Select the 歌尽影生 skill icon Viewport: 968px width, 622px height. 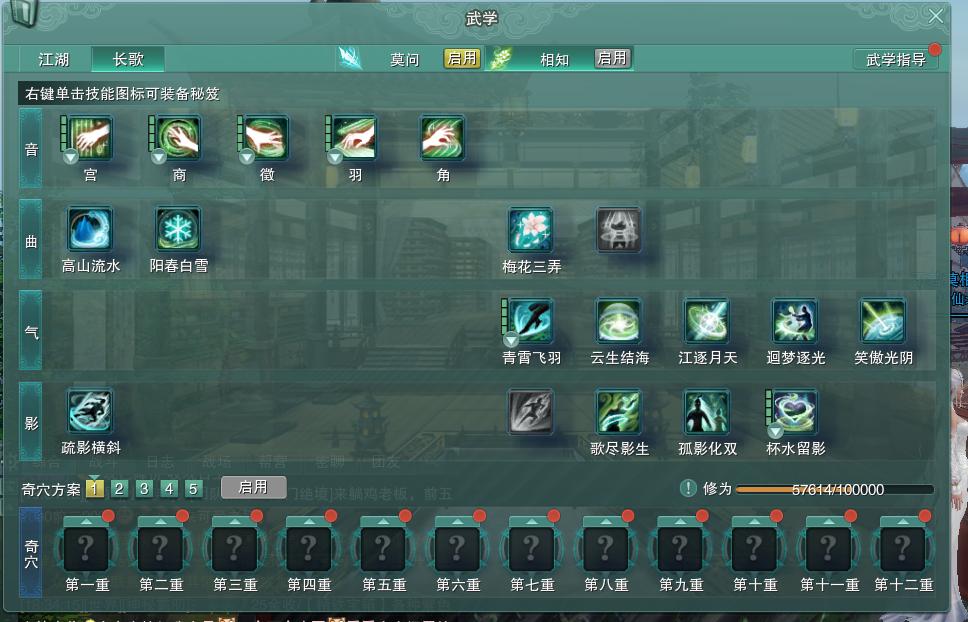[619, 412]
